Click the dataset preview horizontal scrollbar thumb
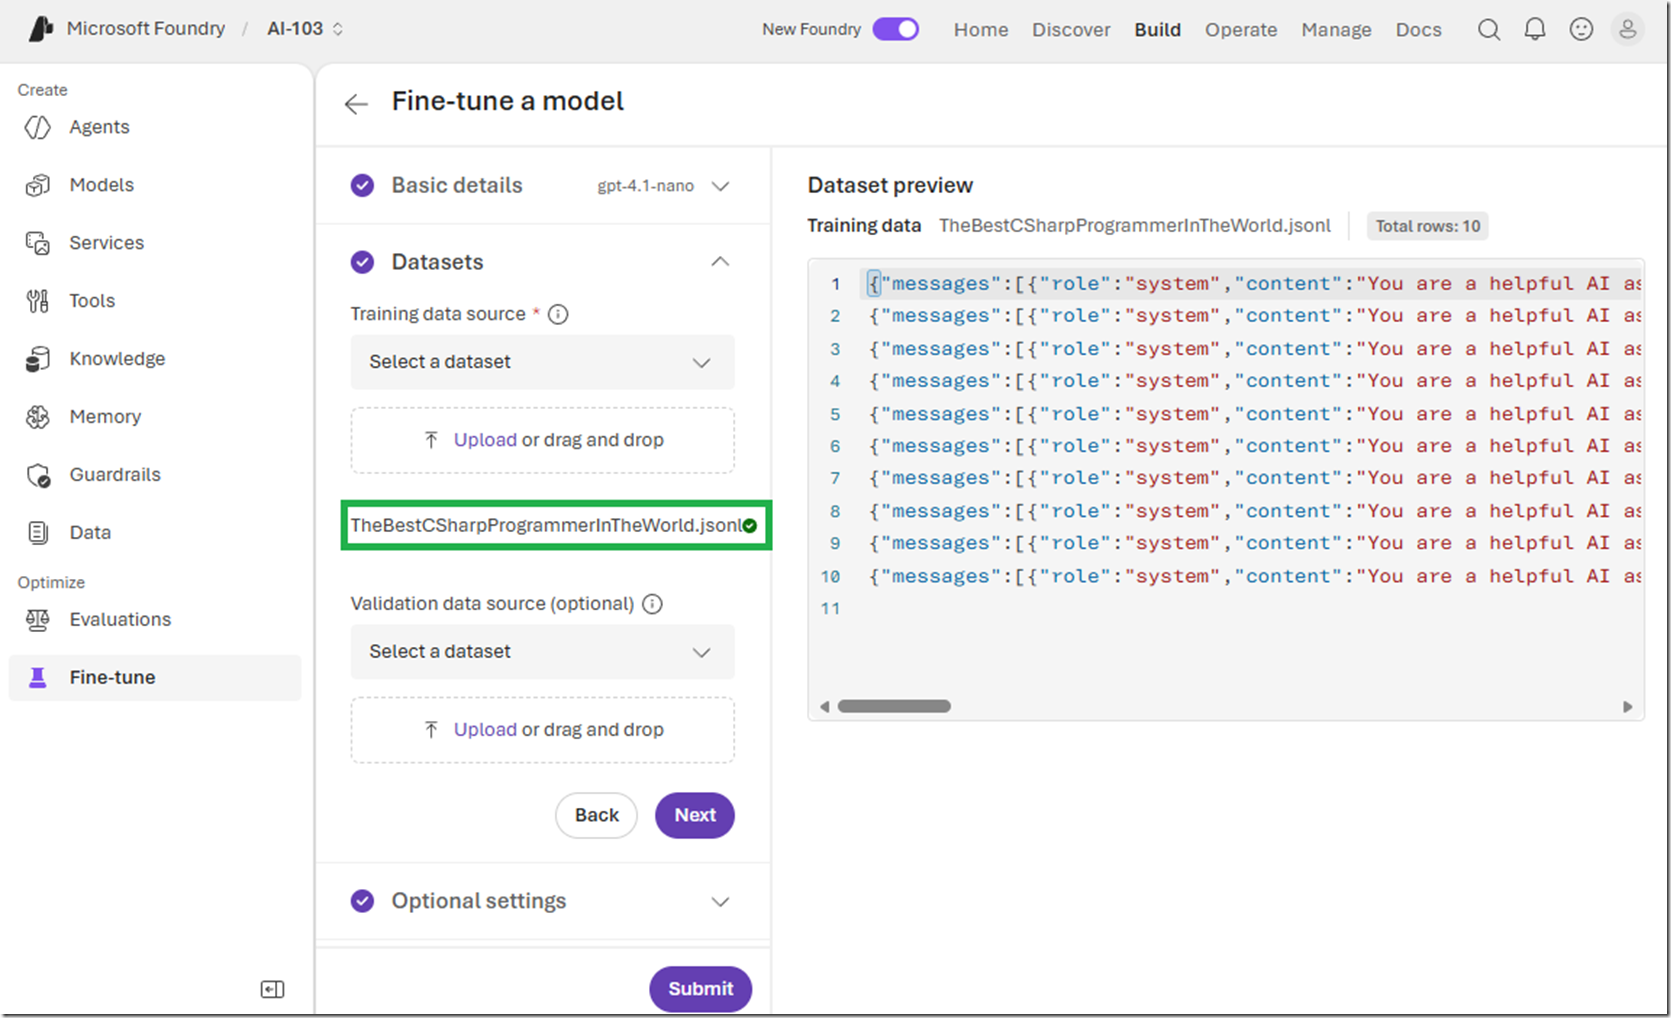The image size is (1671, 1018). [894, 706]
